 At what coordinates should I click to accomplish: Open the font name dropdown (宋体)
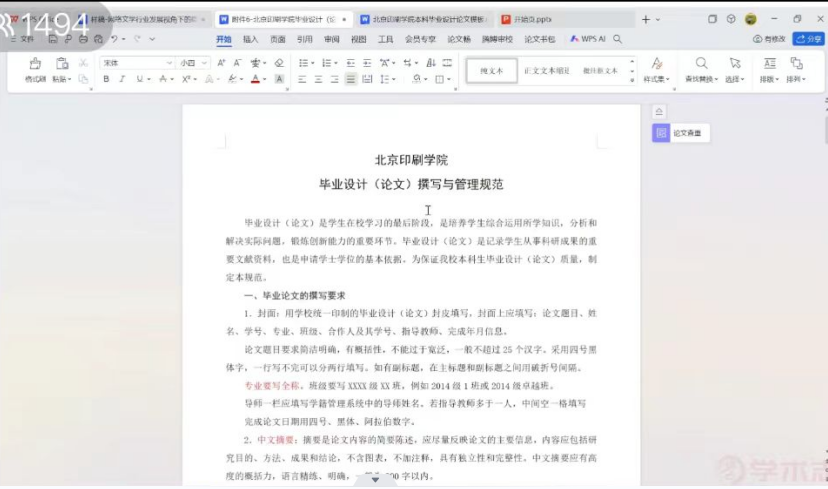[x=136, y=62]
